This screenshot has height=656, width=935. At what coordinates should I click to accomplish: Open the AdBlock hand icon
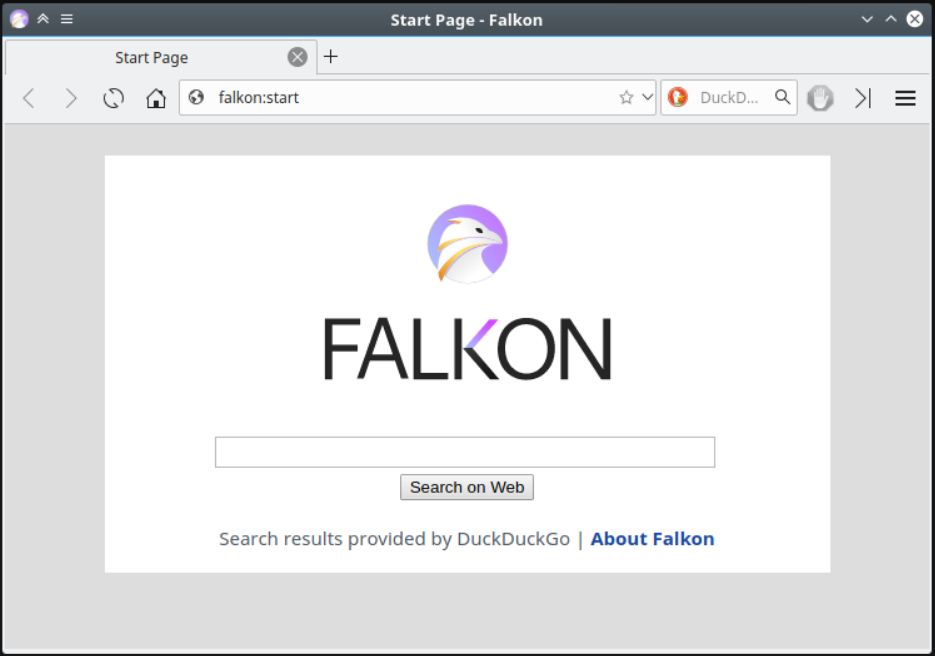(x=820, y=98)
